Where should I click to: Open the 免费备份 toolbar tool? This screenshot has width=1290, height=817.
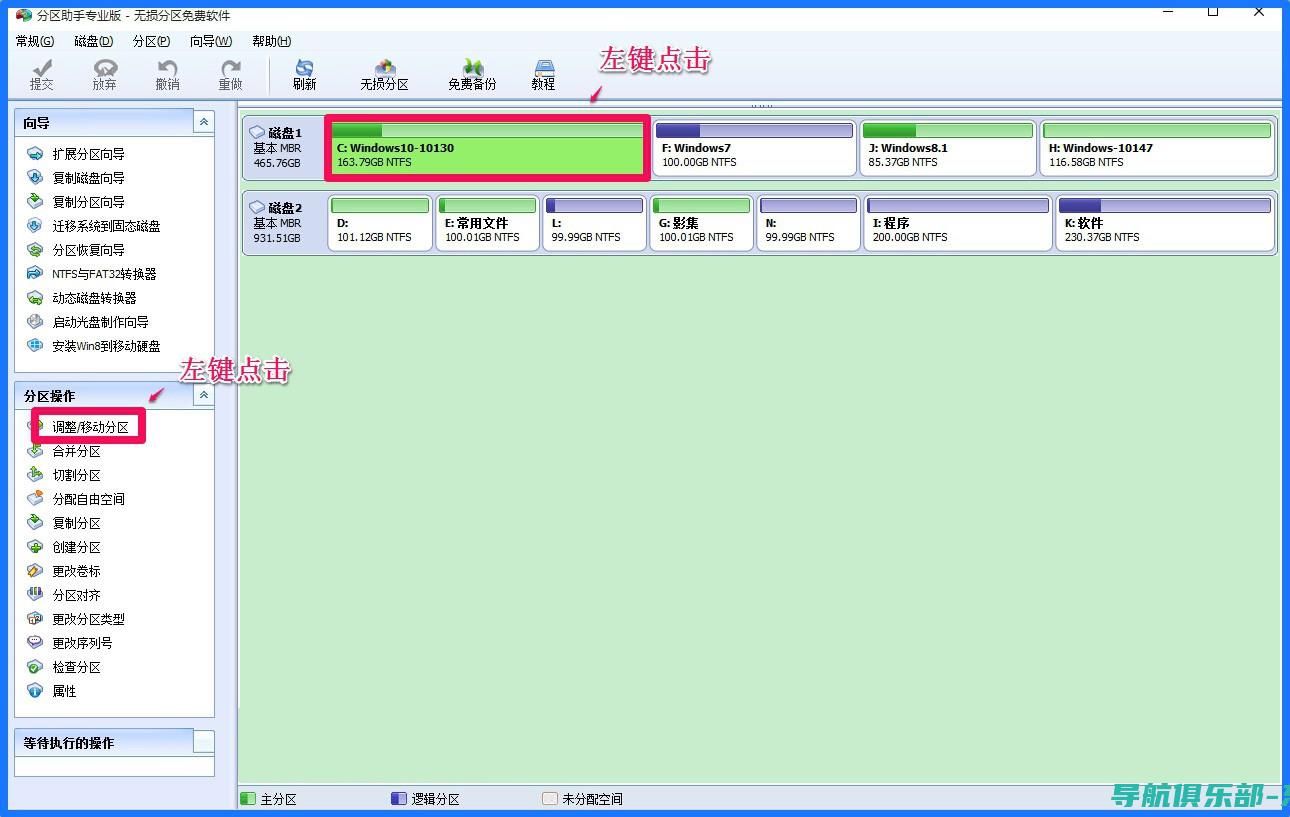[x=472, y=75]
